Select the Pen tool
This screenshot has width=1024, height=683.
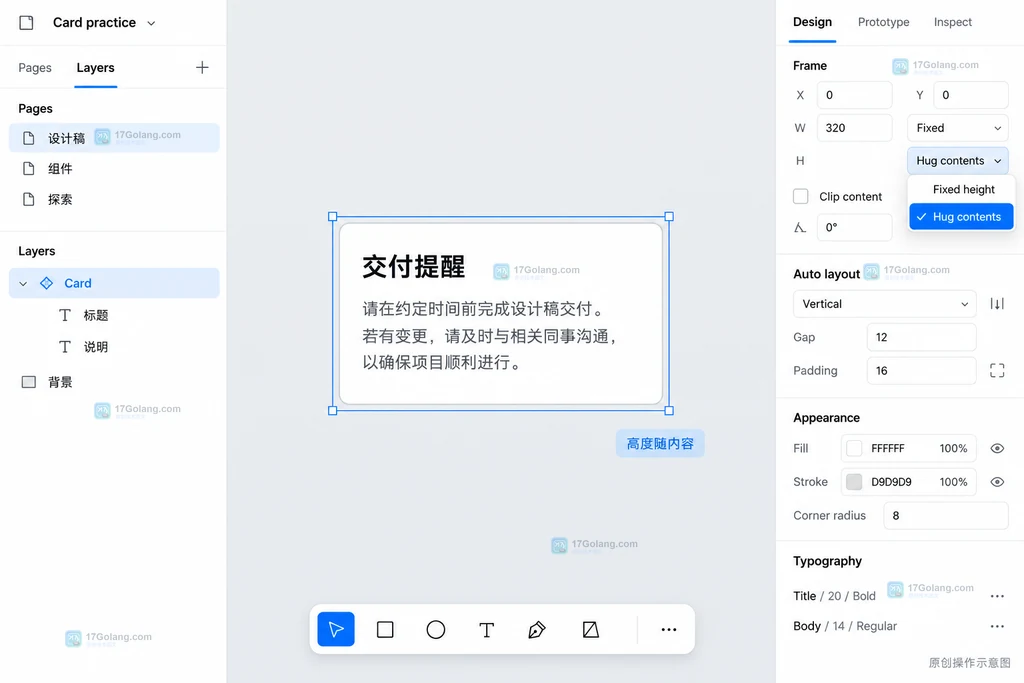pyautogui.click(x=537, y=629)
